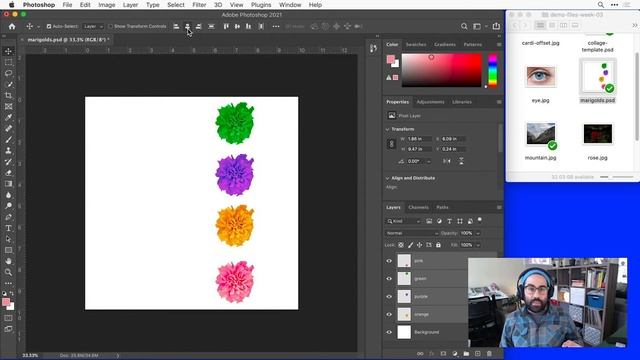Open layer Fill dropdown arrow

pyautogui.click(x=478, y=245)
